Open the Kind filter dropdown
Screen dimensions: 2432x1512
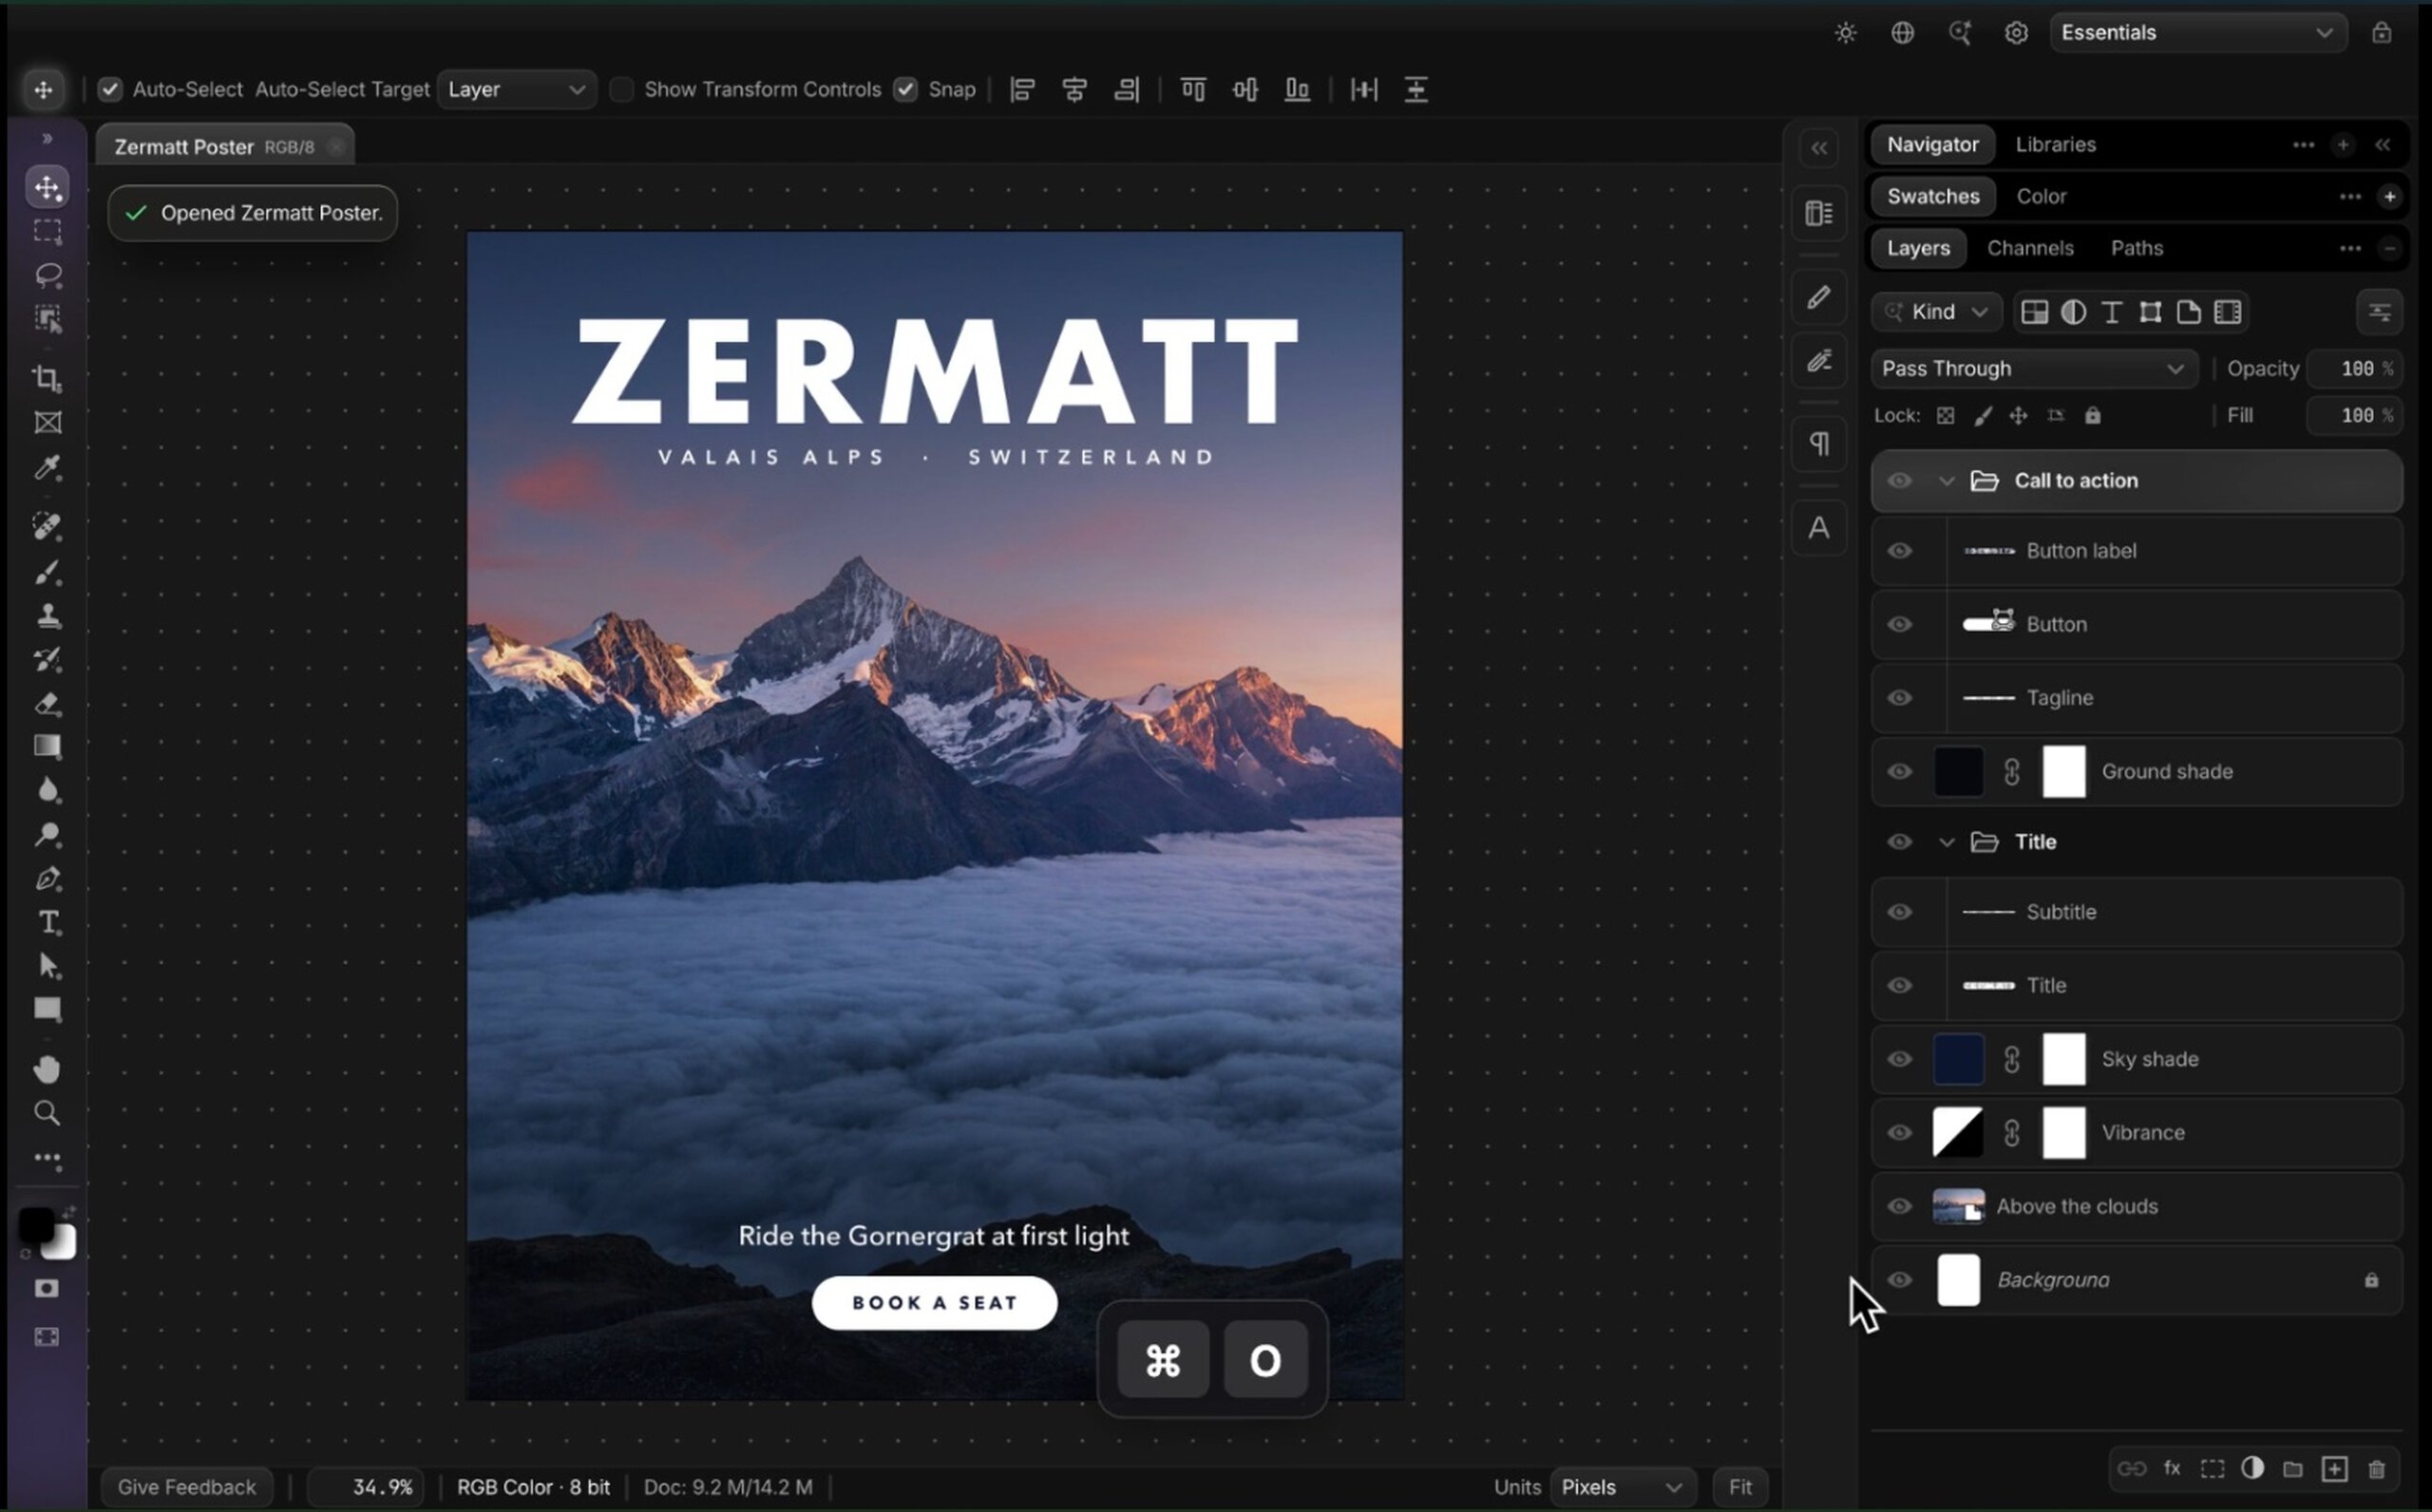tap(1936, 313)
